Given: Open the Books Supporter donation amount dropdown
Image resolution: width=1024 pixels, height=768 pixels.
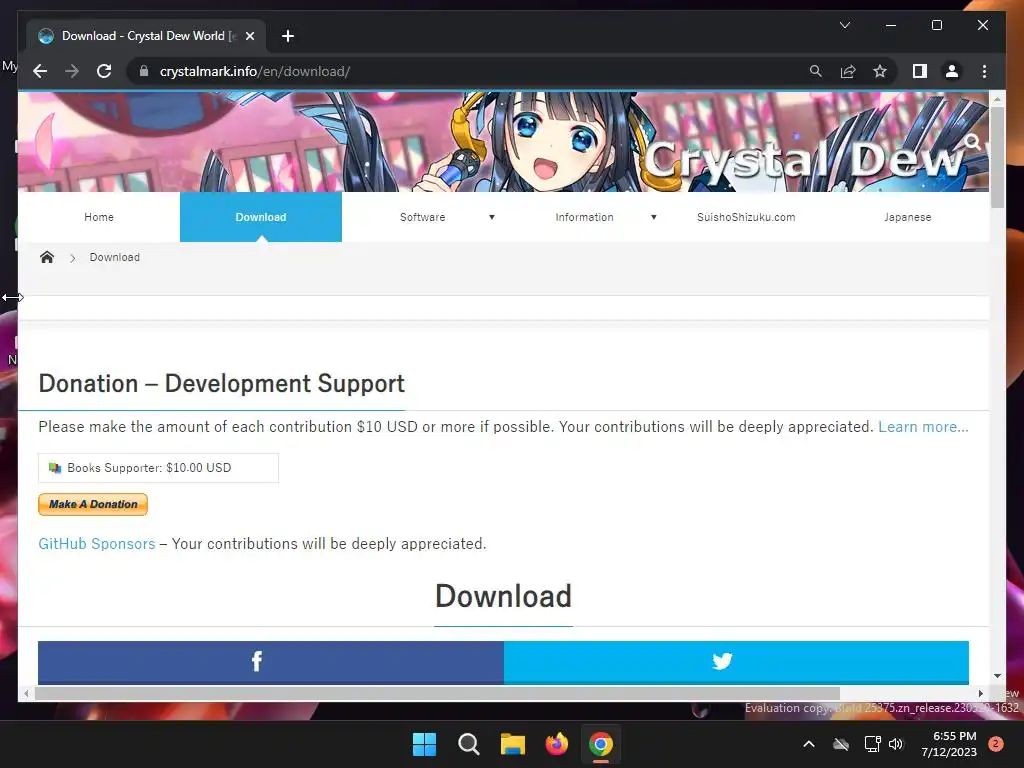Looking at the screenshot, I should [158, 468].
